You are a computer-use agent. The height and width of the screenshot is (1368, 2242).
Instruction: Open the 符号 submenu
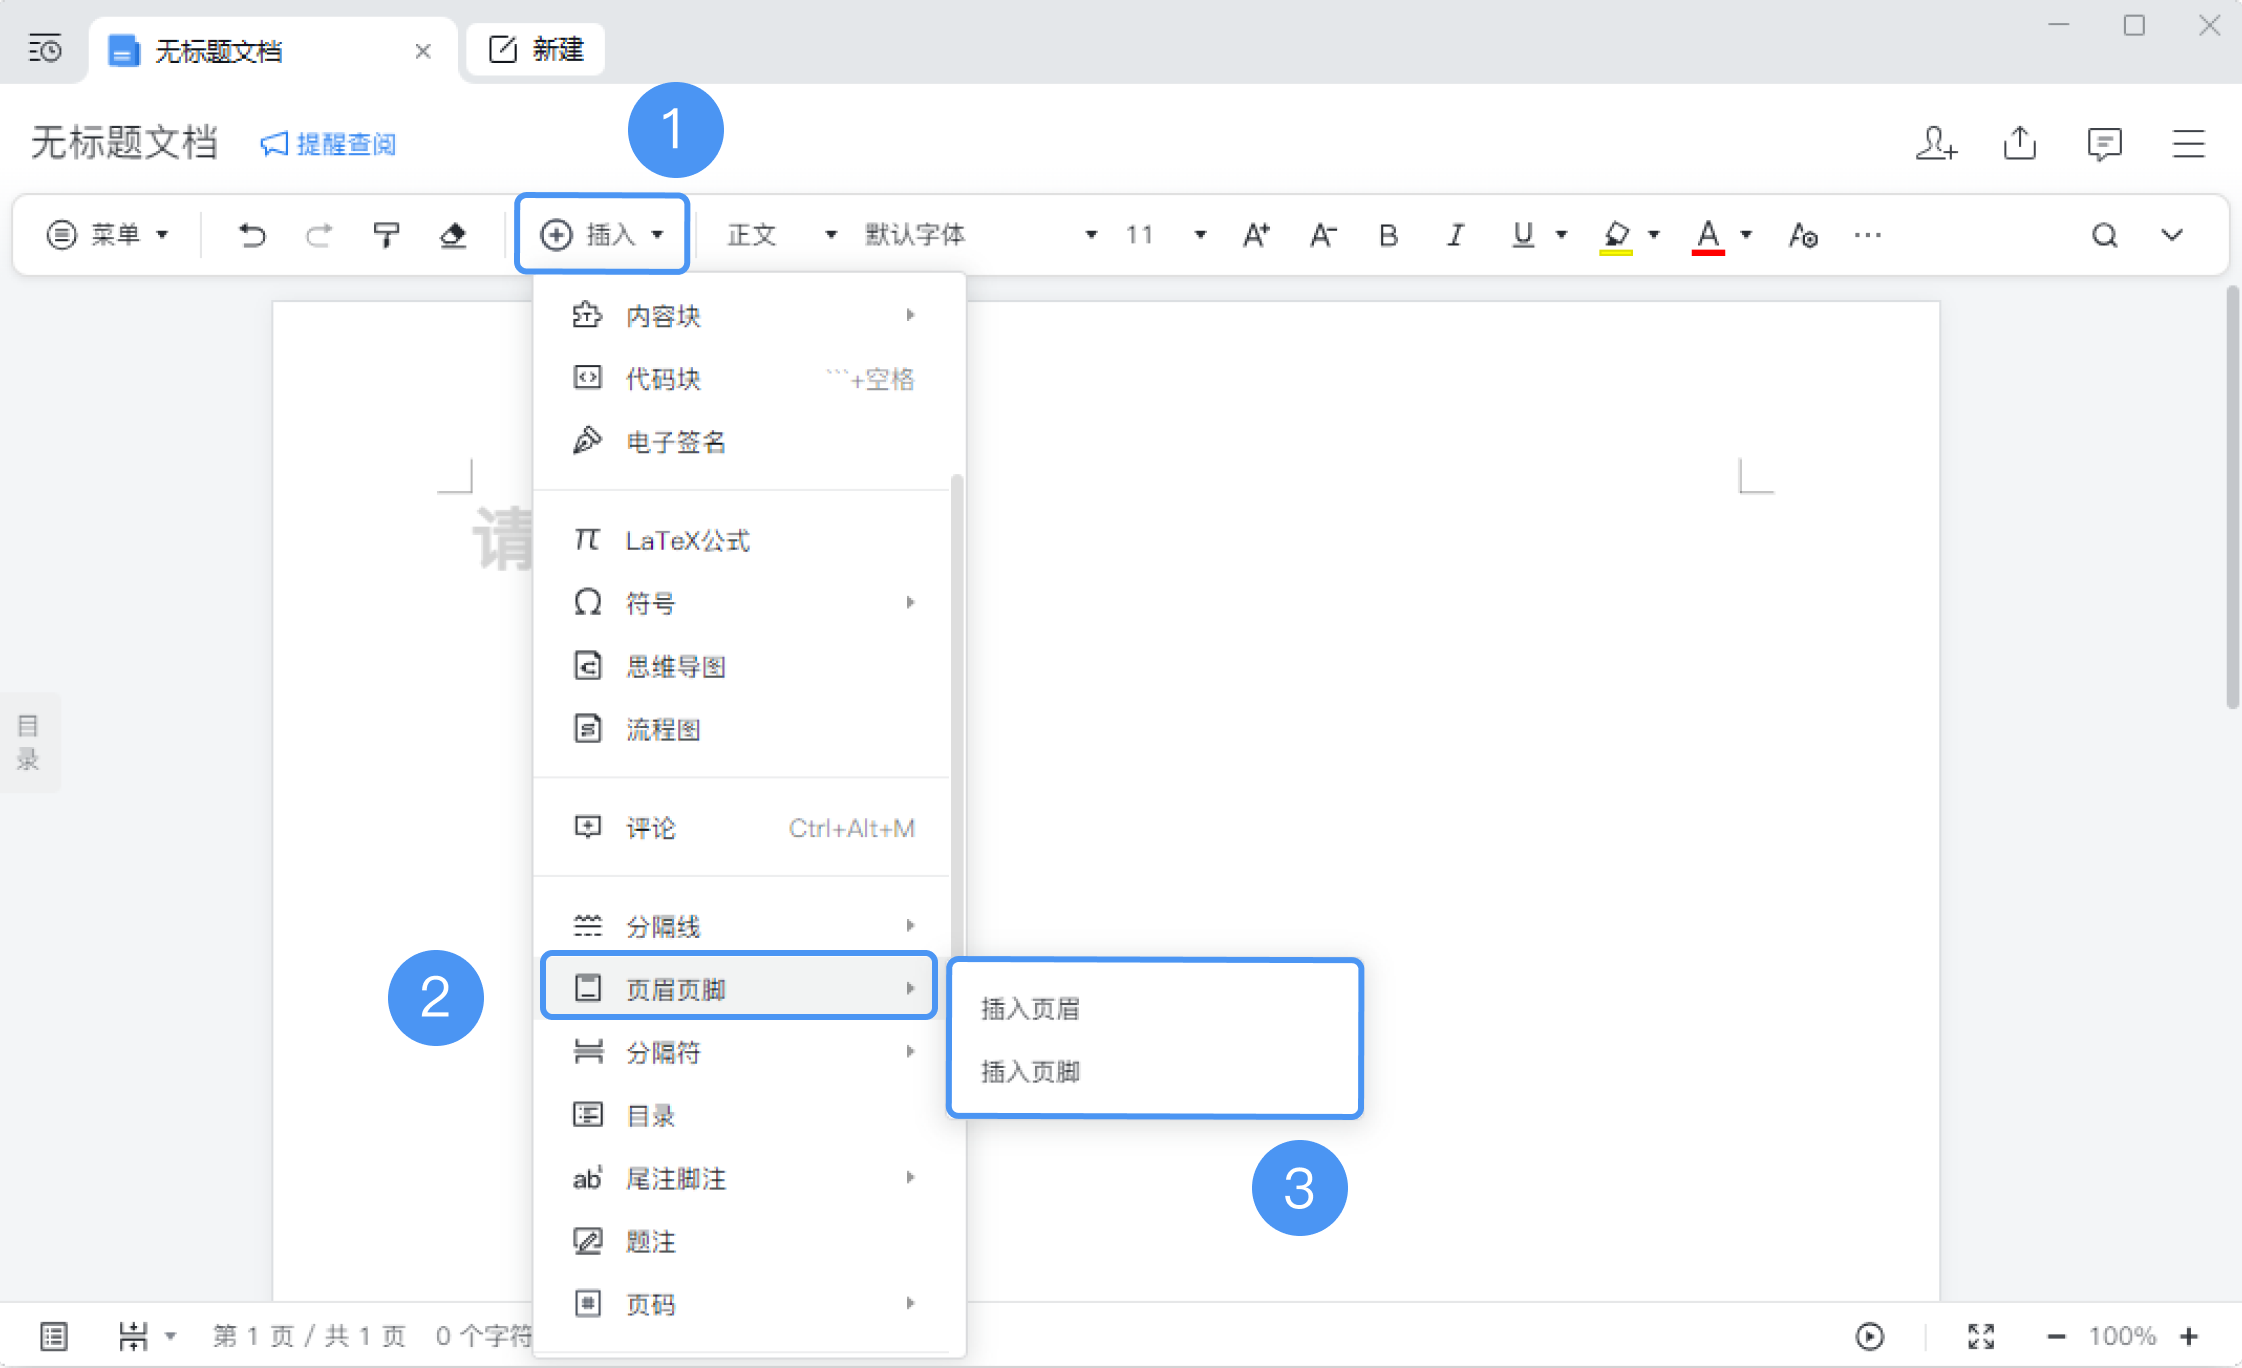tap(744, 603)
